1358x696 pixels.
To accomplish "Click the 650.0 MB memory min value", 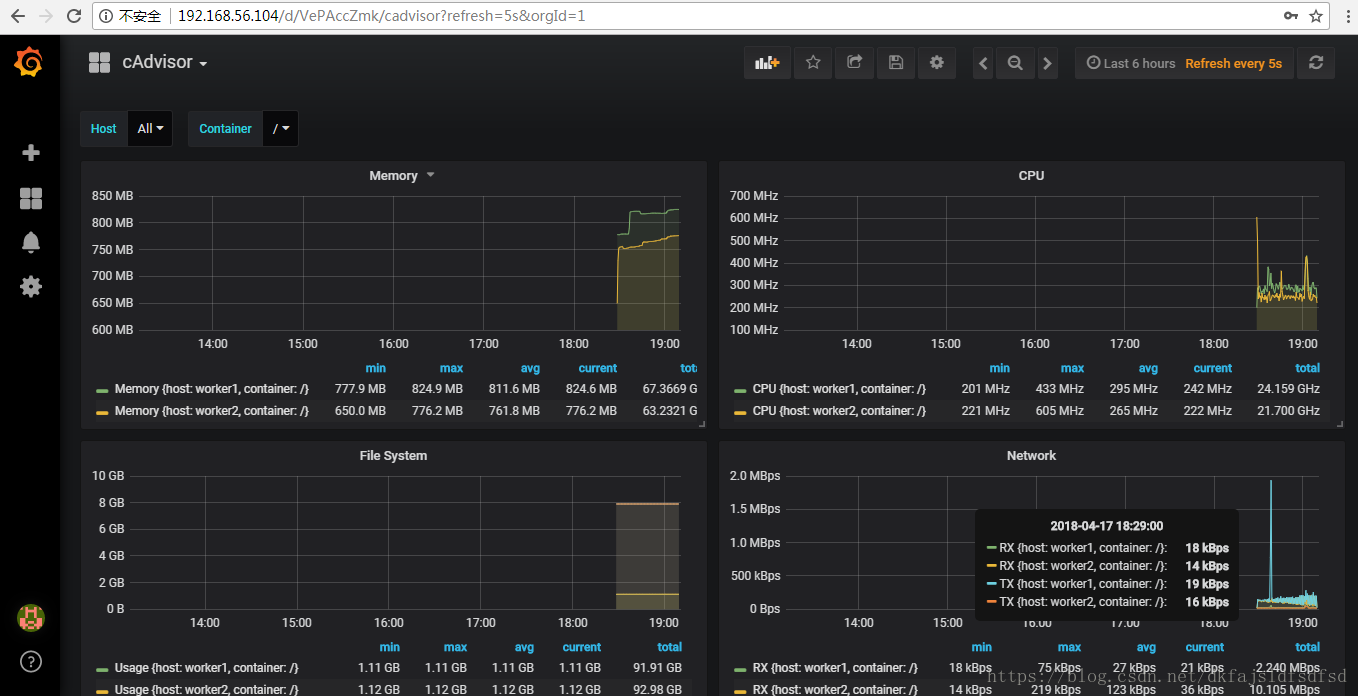I will click(x=360, y=411).
